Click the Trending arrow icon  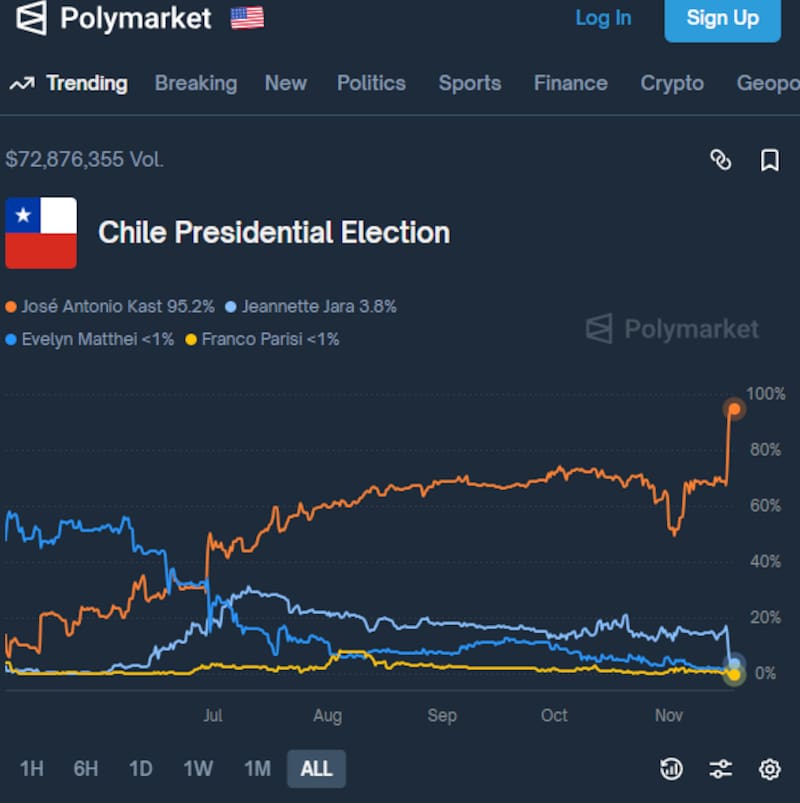pyautogui.click(x=21, y=84)
